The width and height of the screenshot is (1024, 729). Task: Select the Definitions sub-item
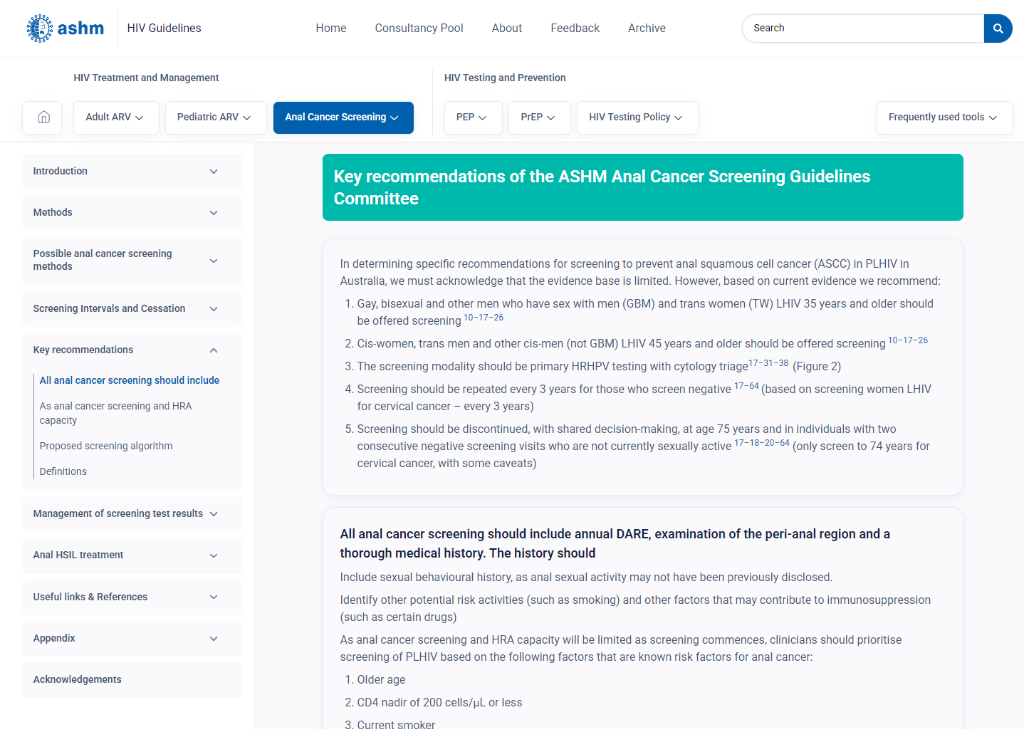(x=63, y=471)
